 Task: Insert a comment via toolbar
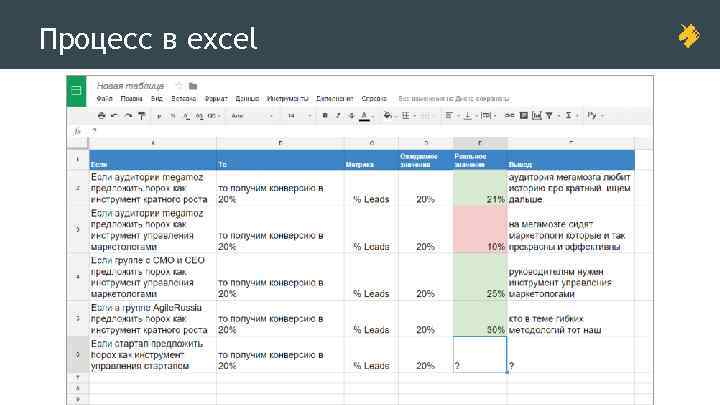523,116
